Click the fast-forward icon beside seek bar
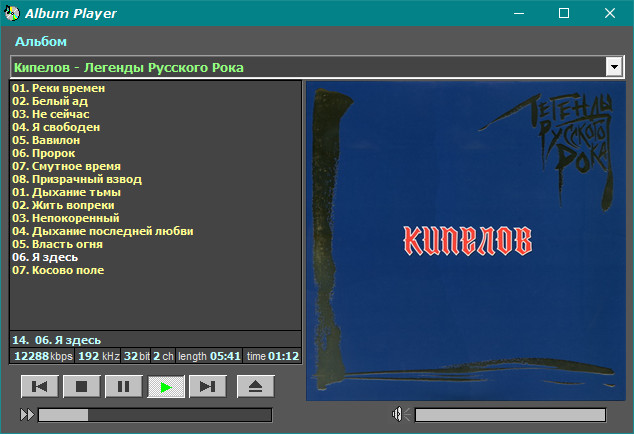This screenshot has width=634, height=434. (x=27, y=415)
